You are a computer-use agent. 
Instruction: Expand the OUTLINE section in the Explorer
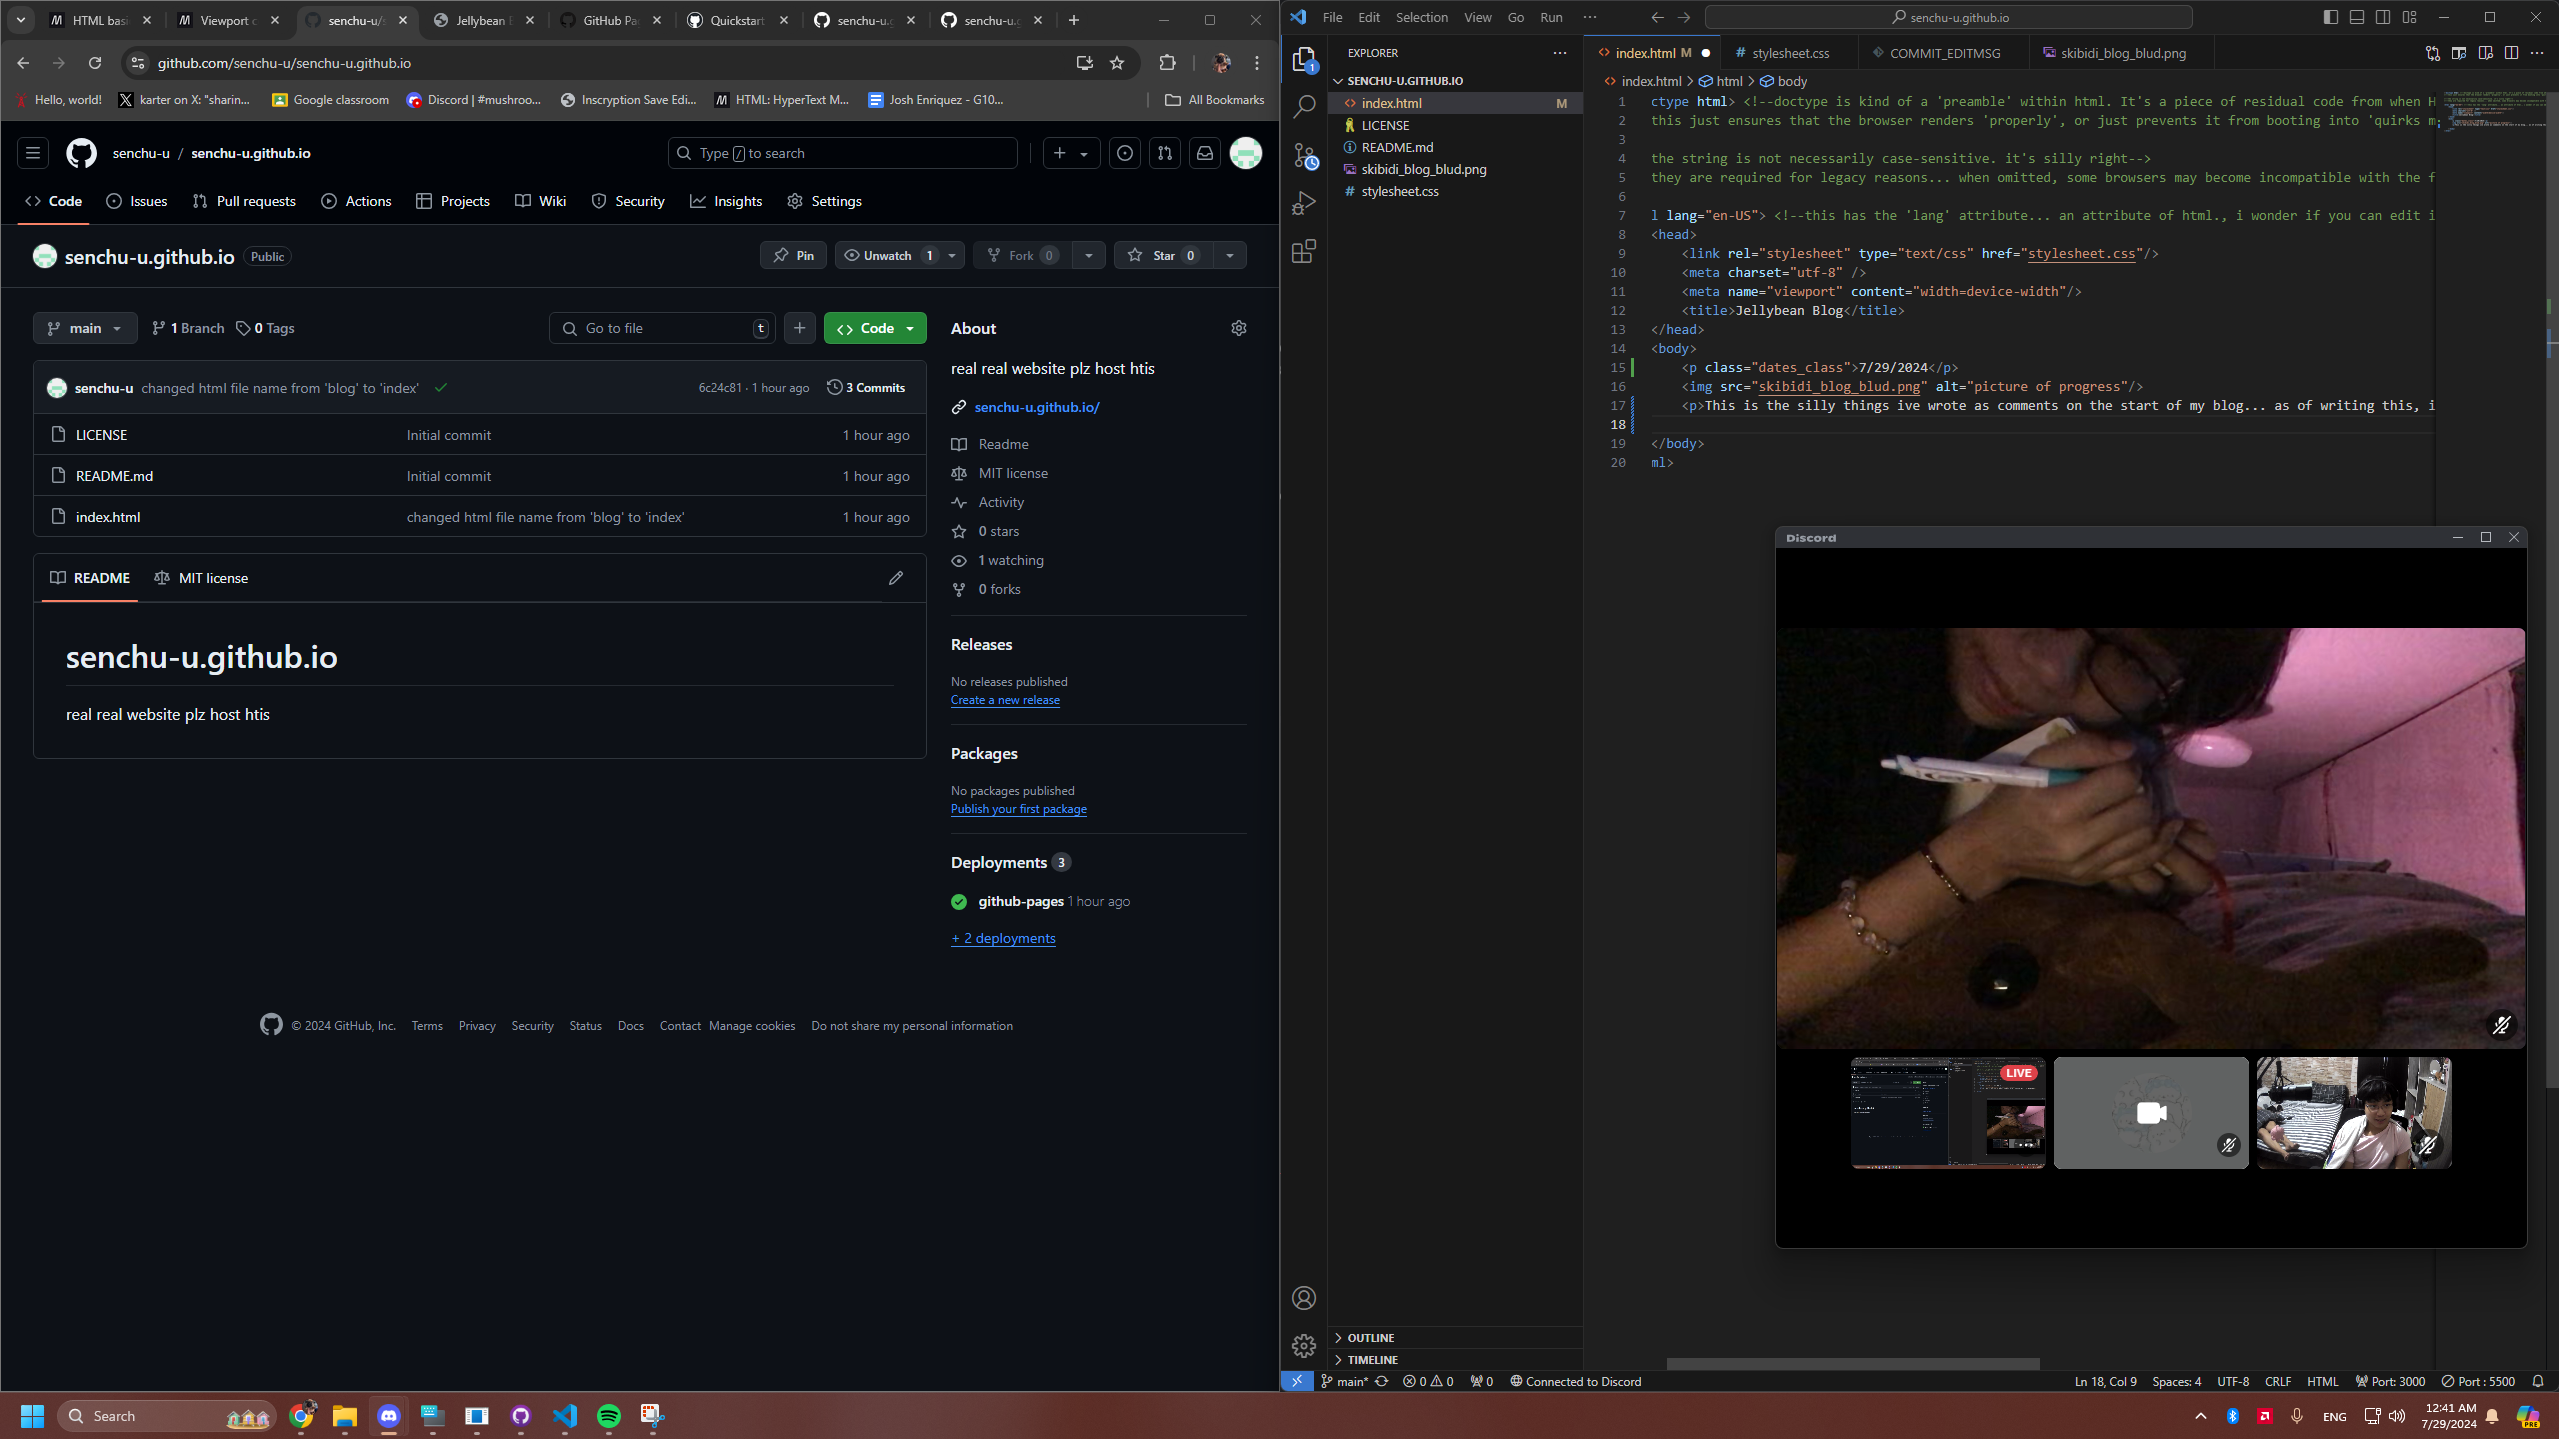coord(1370,1337)
